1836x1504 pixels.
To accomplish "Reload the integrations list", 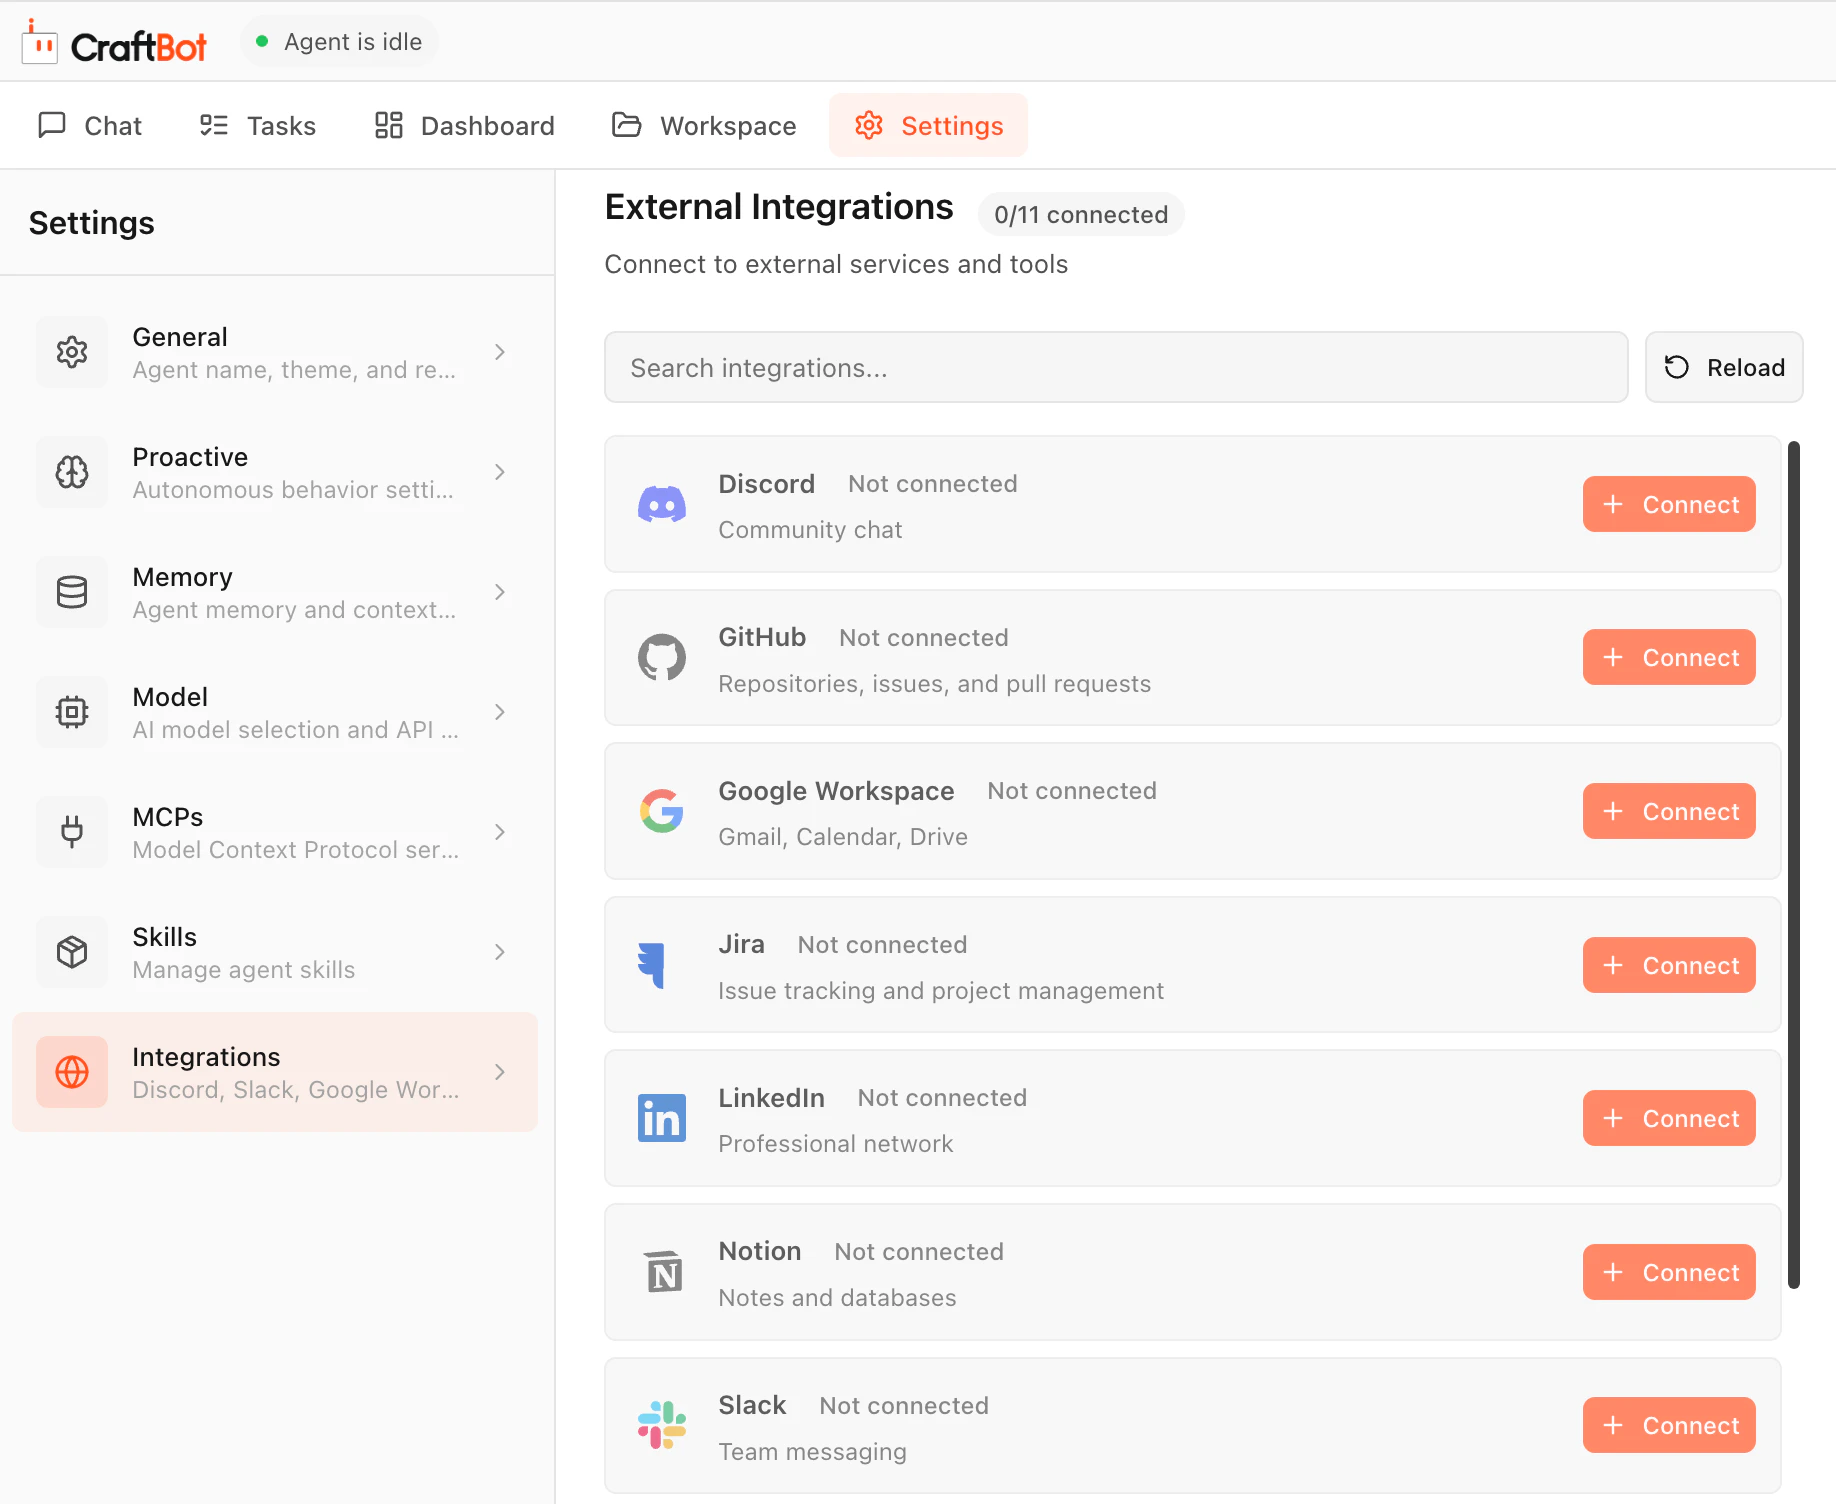I will coord(1724,367).
